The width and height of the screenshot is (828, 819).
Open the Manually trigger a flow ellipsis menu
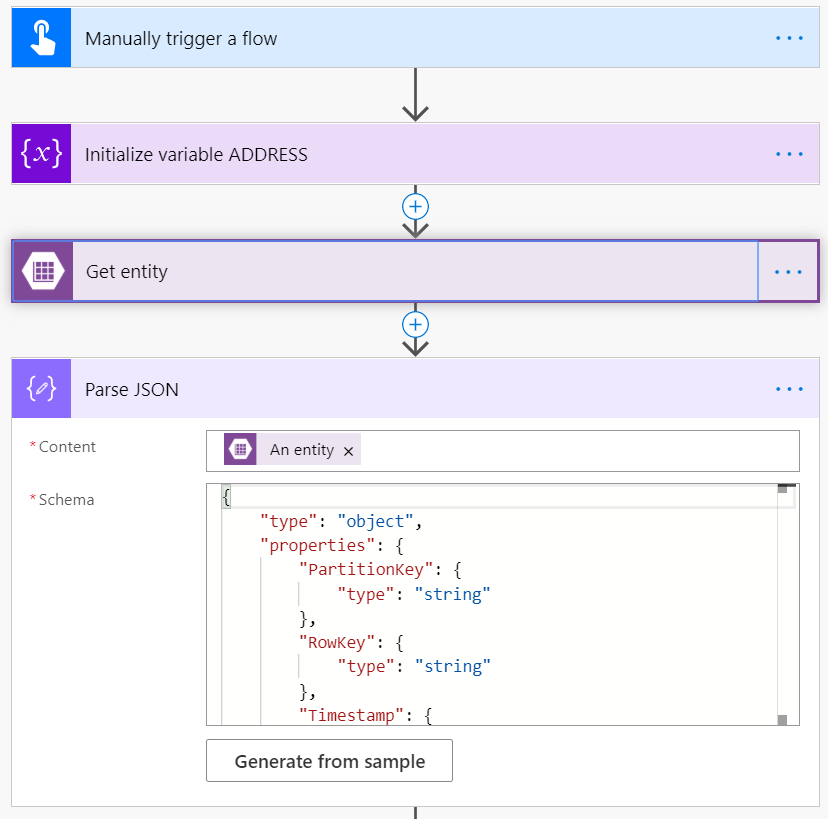(x=789, y=37)
